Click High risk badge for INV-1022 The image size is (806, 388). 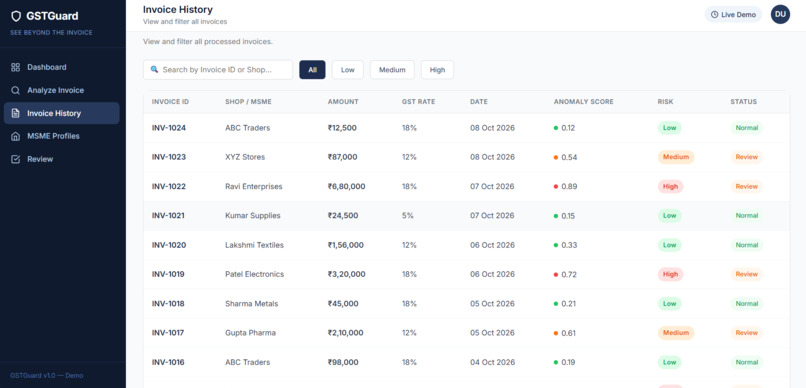670,187
